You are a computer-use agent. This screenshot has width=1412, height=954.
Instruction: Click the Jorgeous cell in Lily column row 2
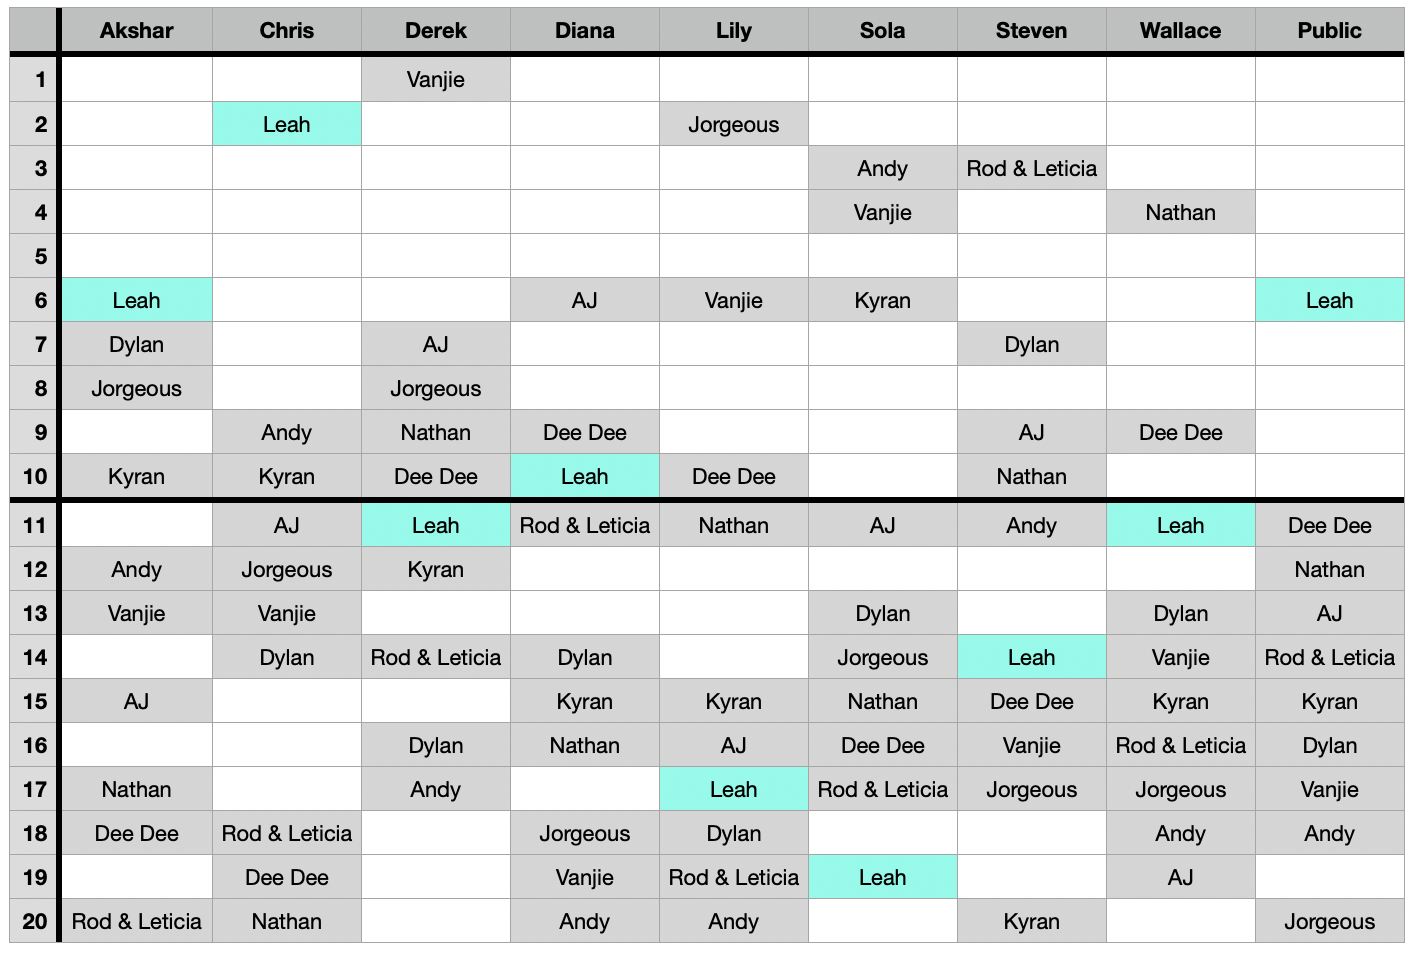(734, 124)
